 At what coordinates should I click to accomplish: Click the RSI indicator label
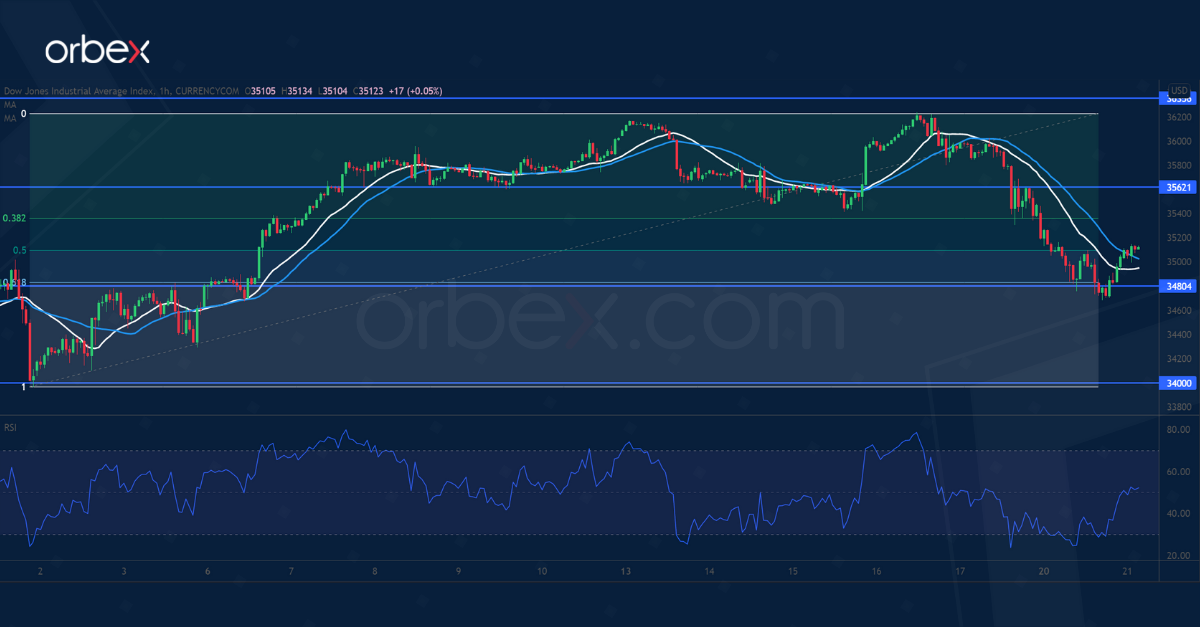pyautogui.click(x=10, y=427)
